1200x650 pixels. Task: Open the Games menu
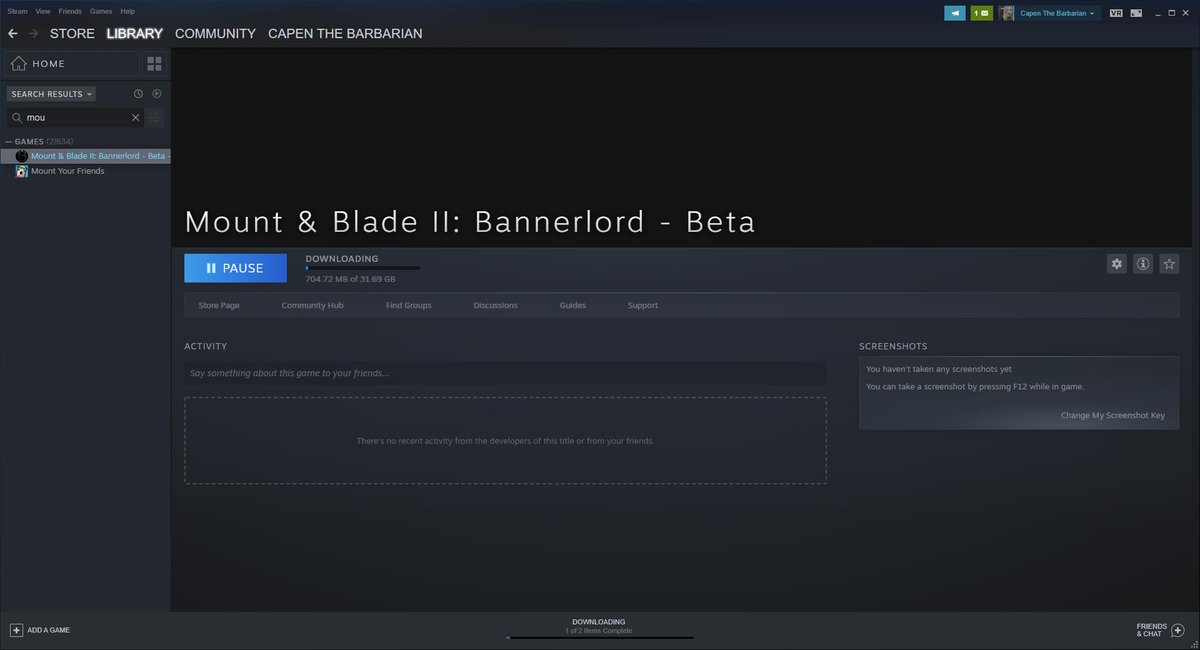(x=101, y=11)
